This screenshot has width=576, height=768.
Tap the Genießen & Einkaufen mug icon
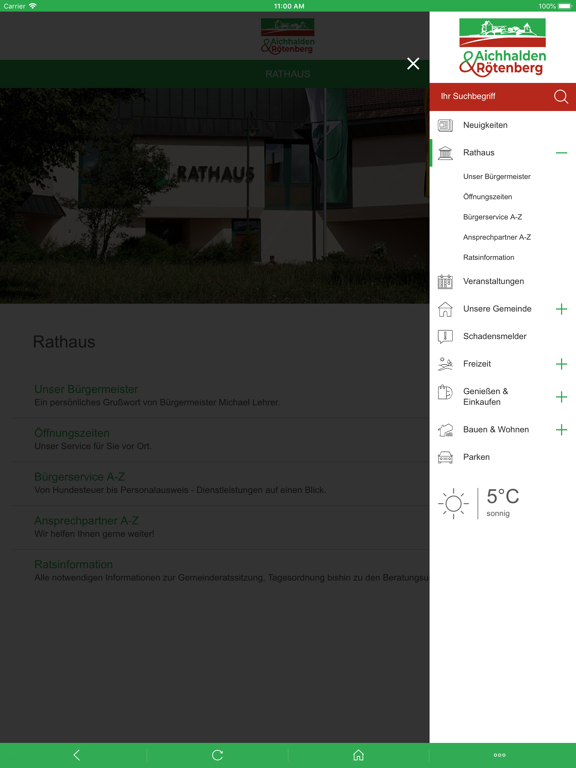445,392
